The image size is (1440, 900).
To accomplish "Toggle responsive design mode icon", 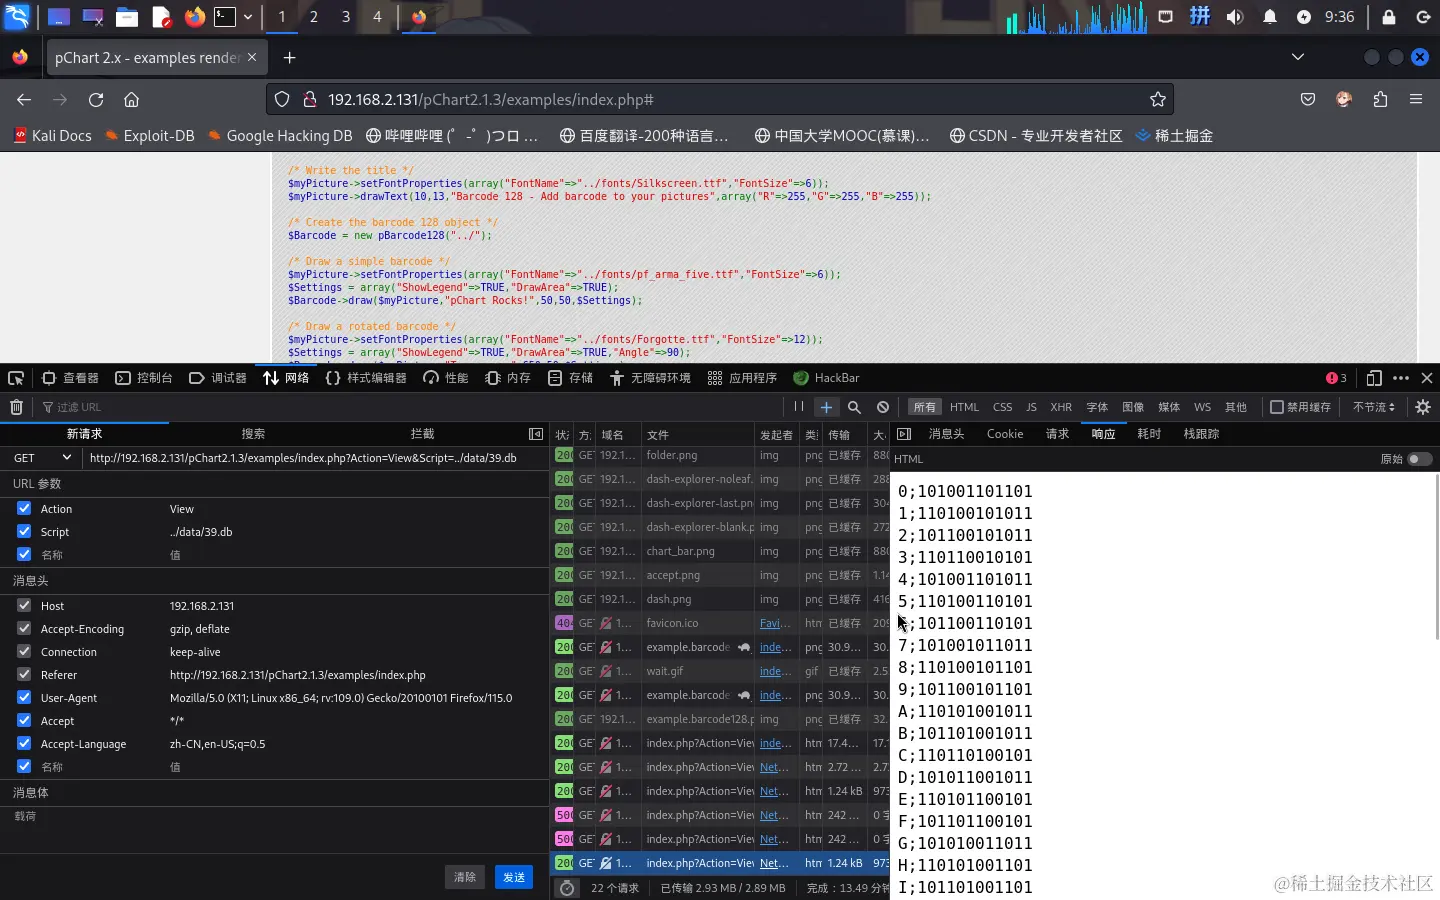I will 1374,378.
